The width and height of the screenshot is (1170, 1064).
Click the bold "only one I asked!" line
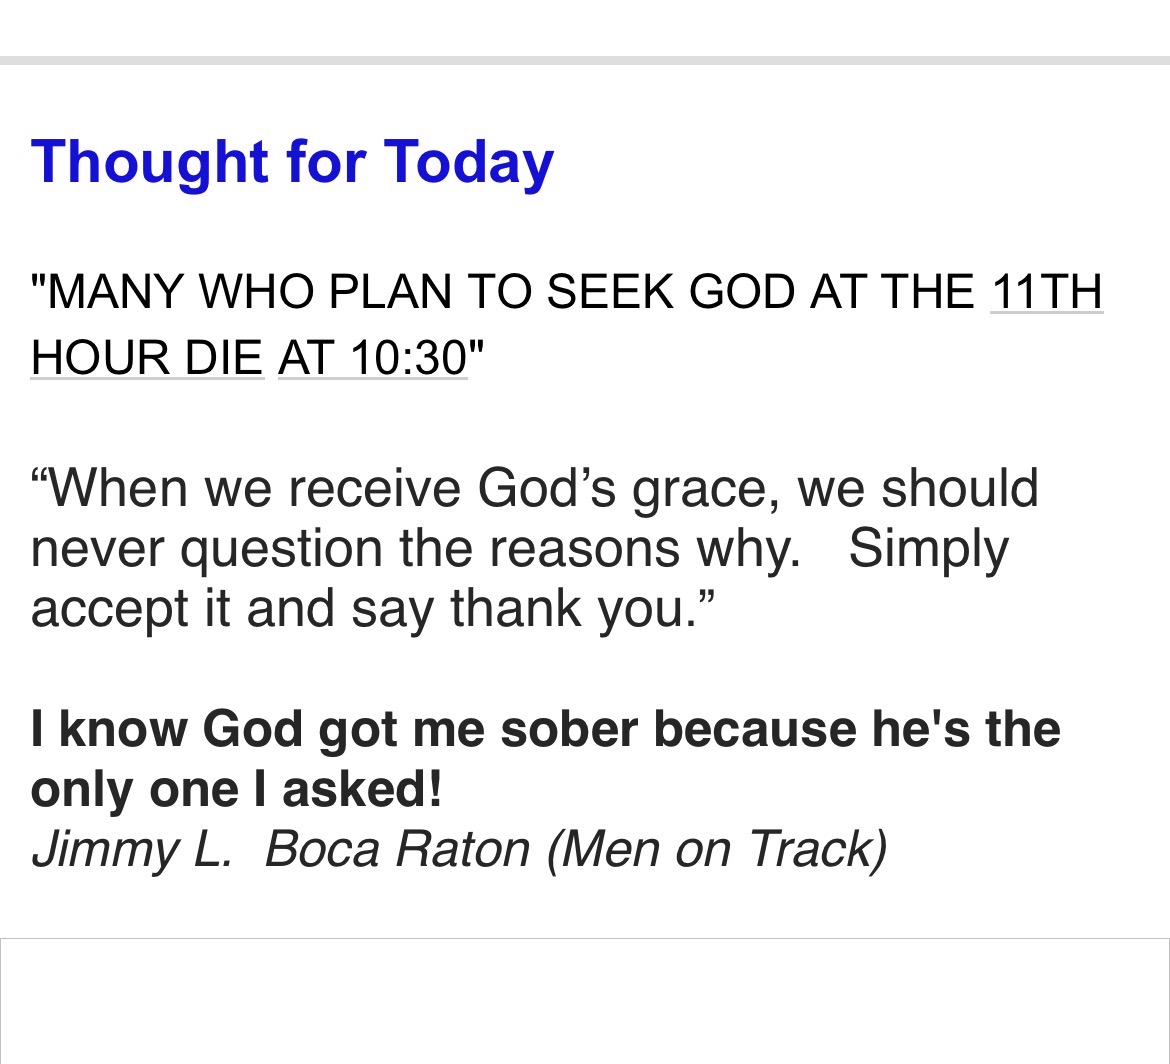tap(236, 790)
